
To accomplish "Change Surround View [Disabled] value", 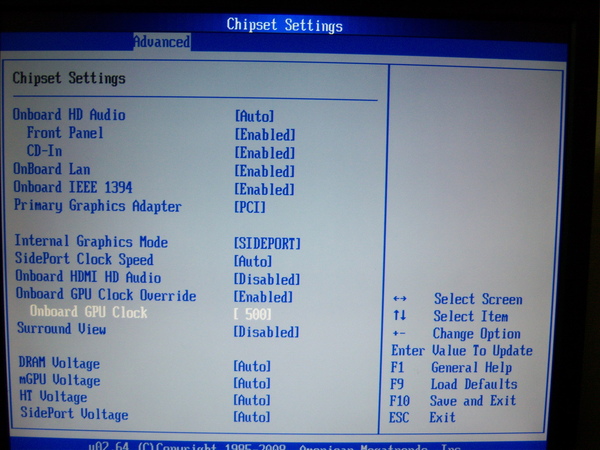I will [266, 332].
